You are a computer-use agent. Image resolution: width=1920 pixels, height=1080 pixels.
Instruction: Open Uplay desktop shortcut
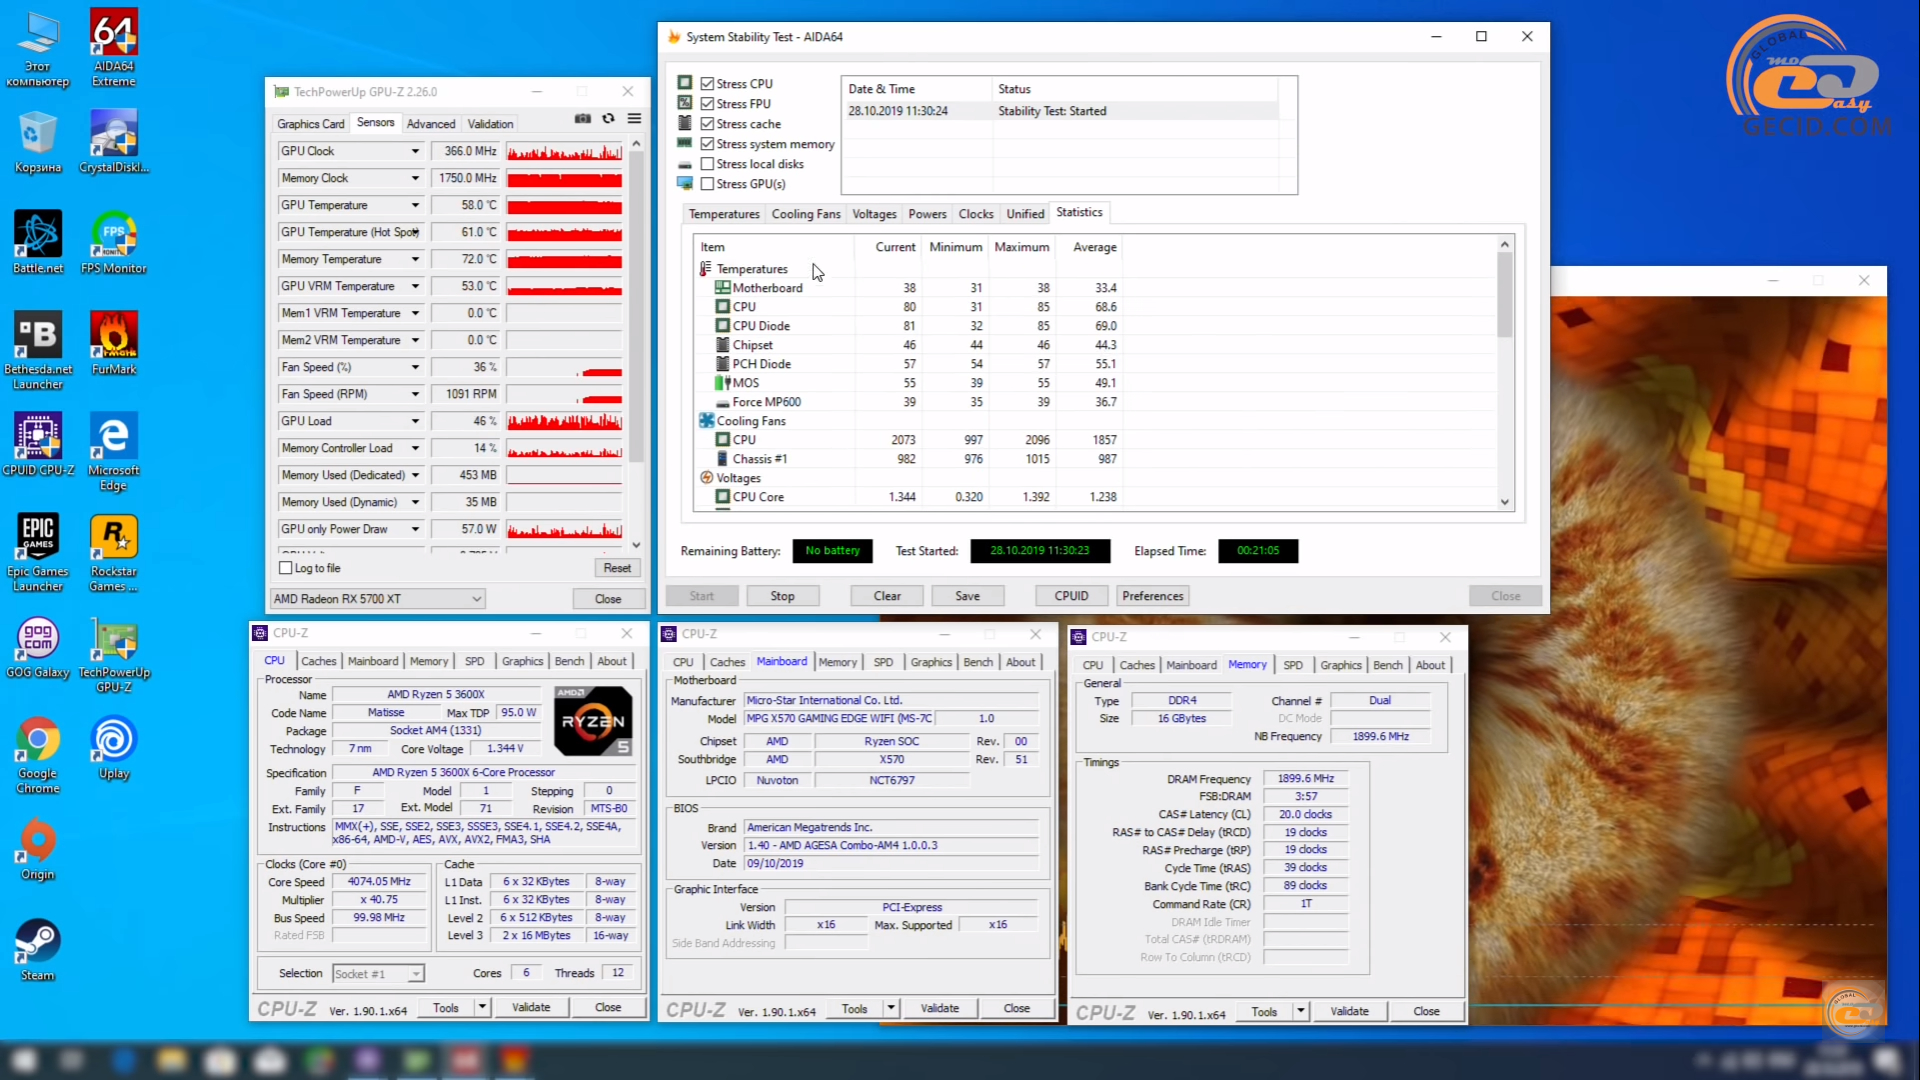point(114,748)
